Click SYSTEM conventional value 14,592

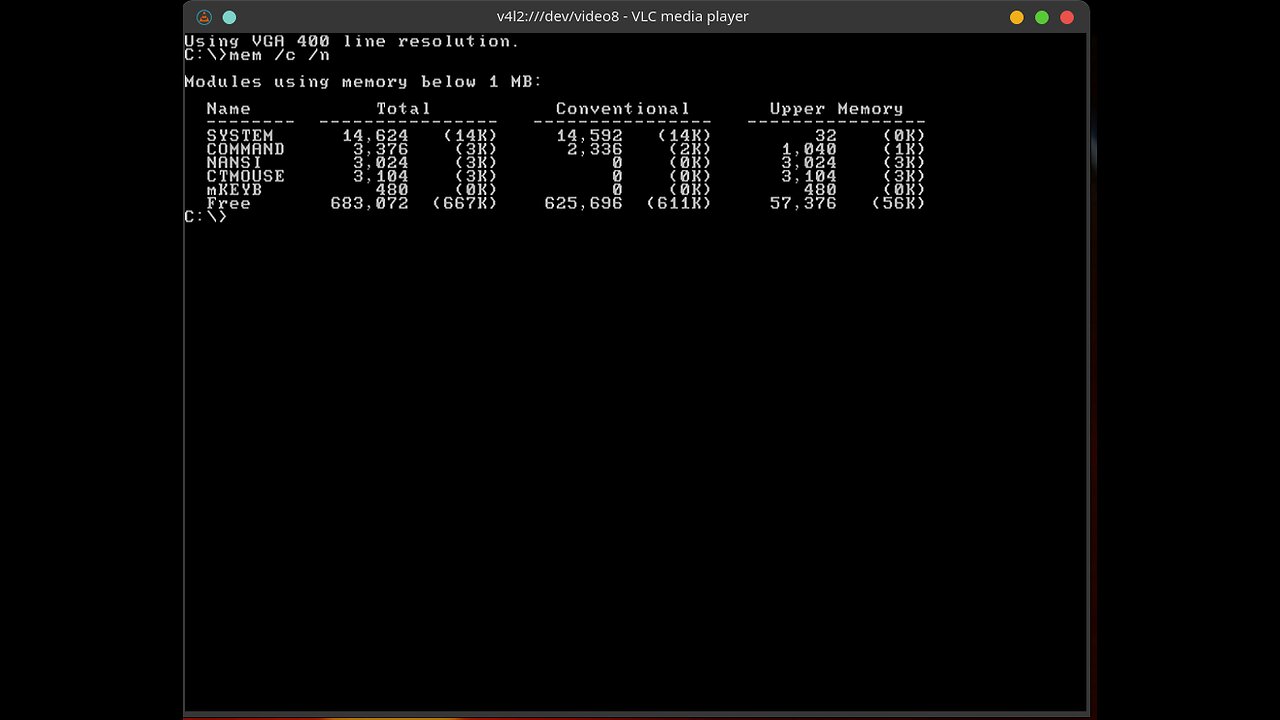pyautogui.click(x=589, y=136)
